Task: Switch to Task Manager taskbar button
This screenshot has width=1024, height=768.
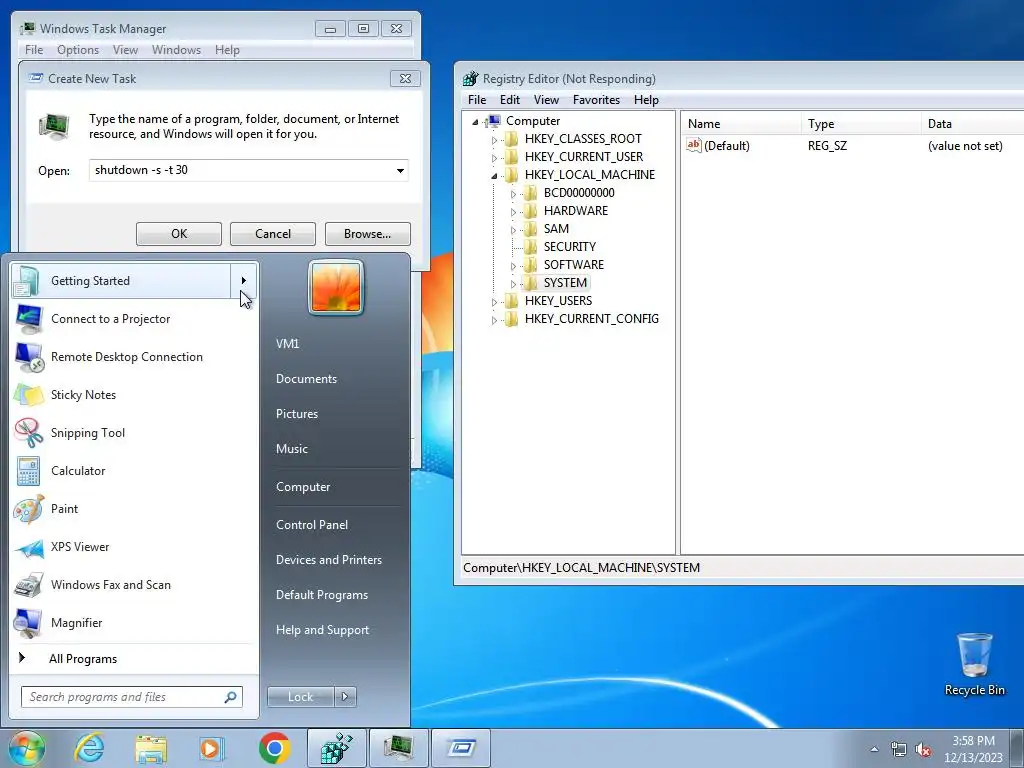Action: click(x=399, y=748)
